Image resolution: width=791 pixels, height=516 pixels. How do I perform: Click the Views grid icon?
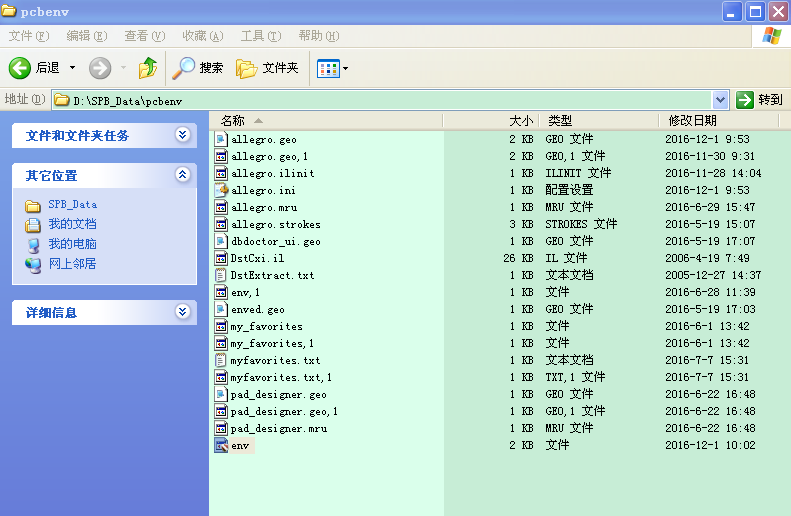point(328,68)
